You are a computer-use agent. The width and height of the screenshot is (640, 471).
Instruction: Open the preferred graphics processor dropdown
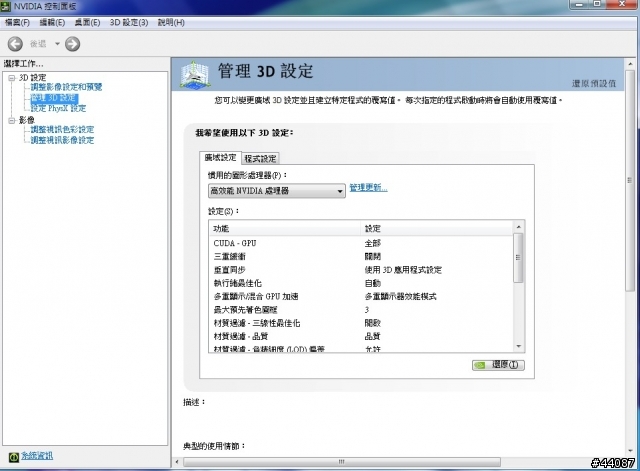click(x=277, y=191)
